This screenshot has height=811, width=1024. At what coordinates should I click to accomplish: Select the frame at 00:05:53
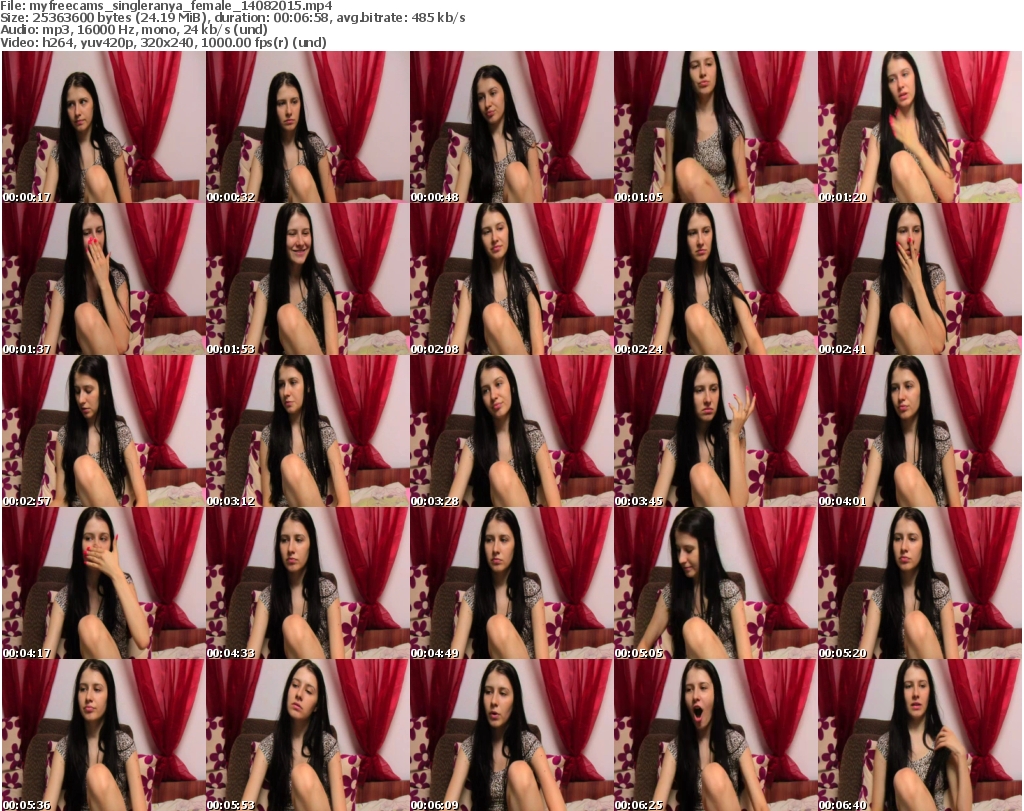(x=308, y=735)
